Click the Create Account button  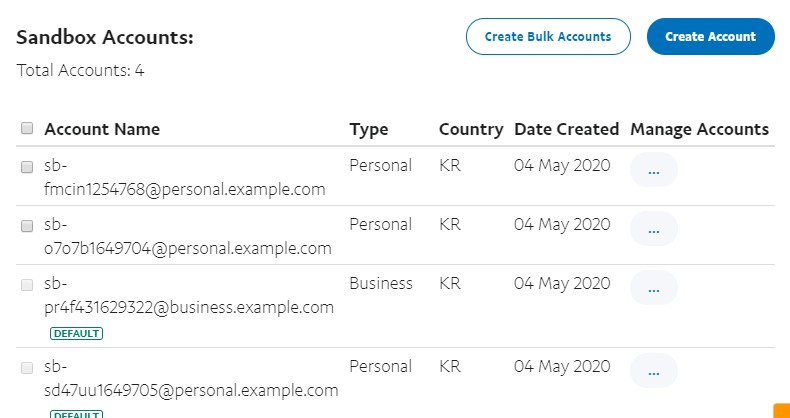pyautogui.click(x=710, y=36)
